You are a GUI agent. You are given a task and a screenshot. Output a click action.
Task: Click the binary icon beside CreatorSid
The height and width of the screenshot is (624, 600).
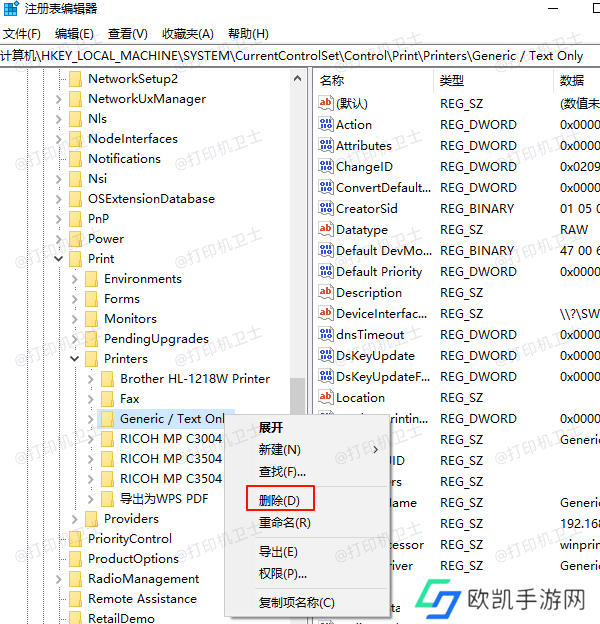pyautogui.click(x=325, y=209)
